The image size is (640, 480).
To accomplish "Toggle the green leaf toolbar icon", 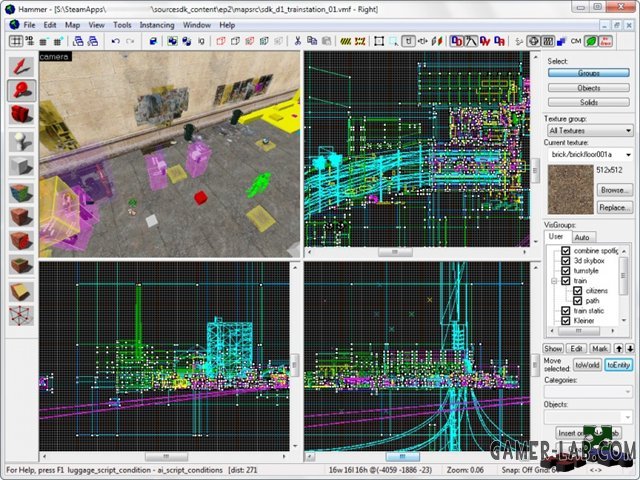I will pos(591,41).
